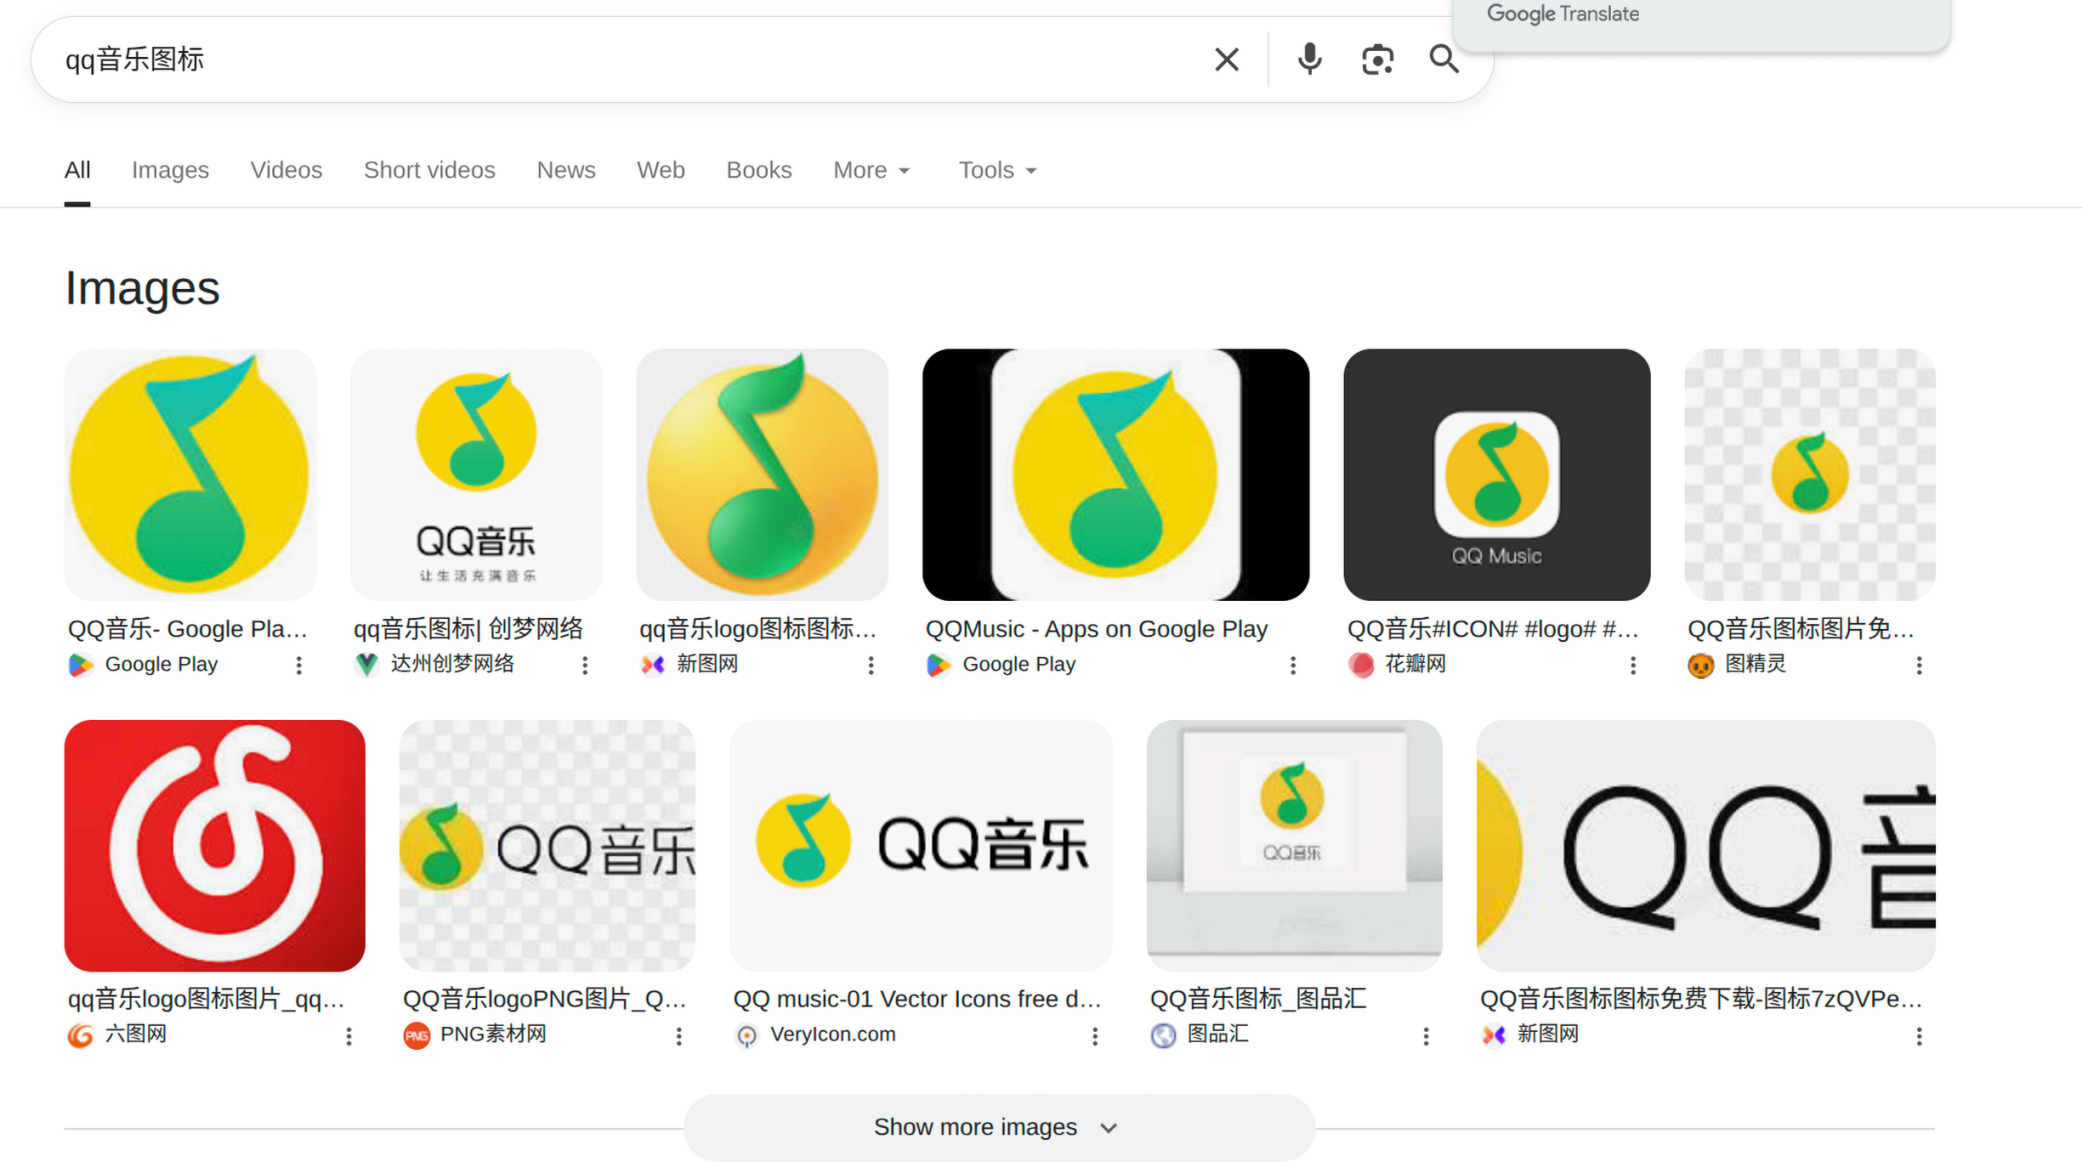Open more options for 达州创梦网络 result
This screenshot has width=2082, height=1162.
pyautogui.click(x=585, y=665)
